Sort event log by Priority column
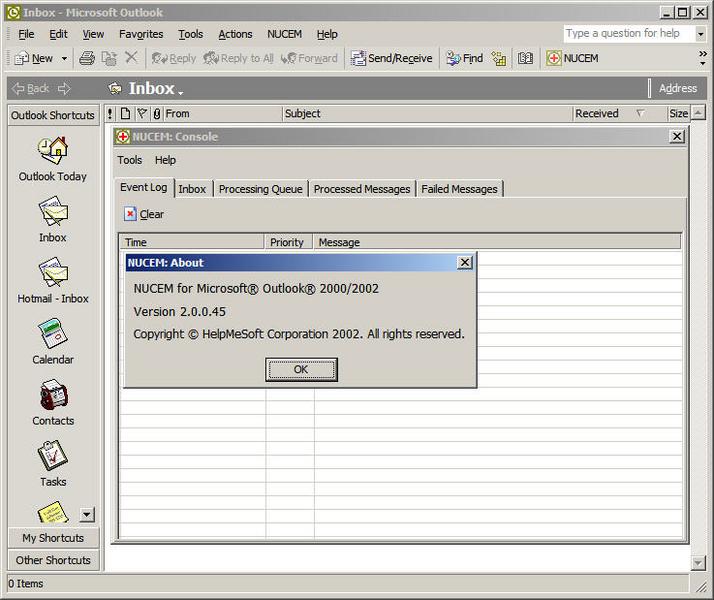Image resolution: width=714 pixels, height=600 pixels. click(x=289, y=242)
